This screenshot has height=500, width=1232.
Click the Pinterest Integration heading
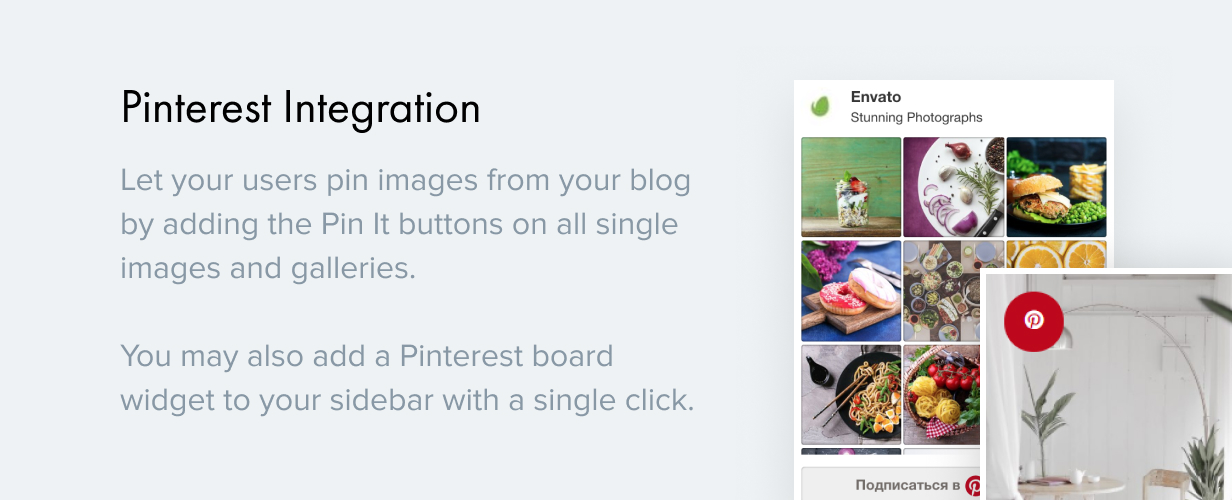(x=300, y=108)
